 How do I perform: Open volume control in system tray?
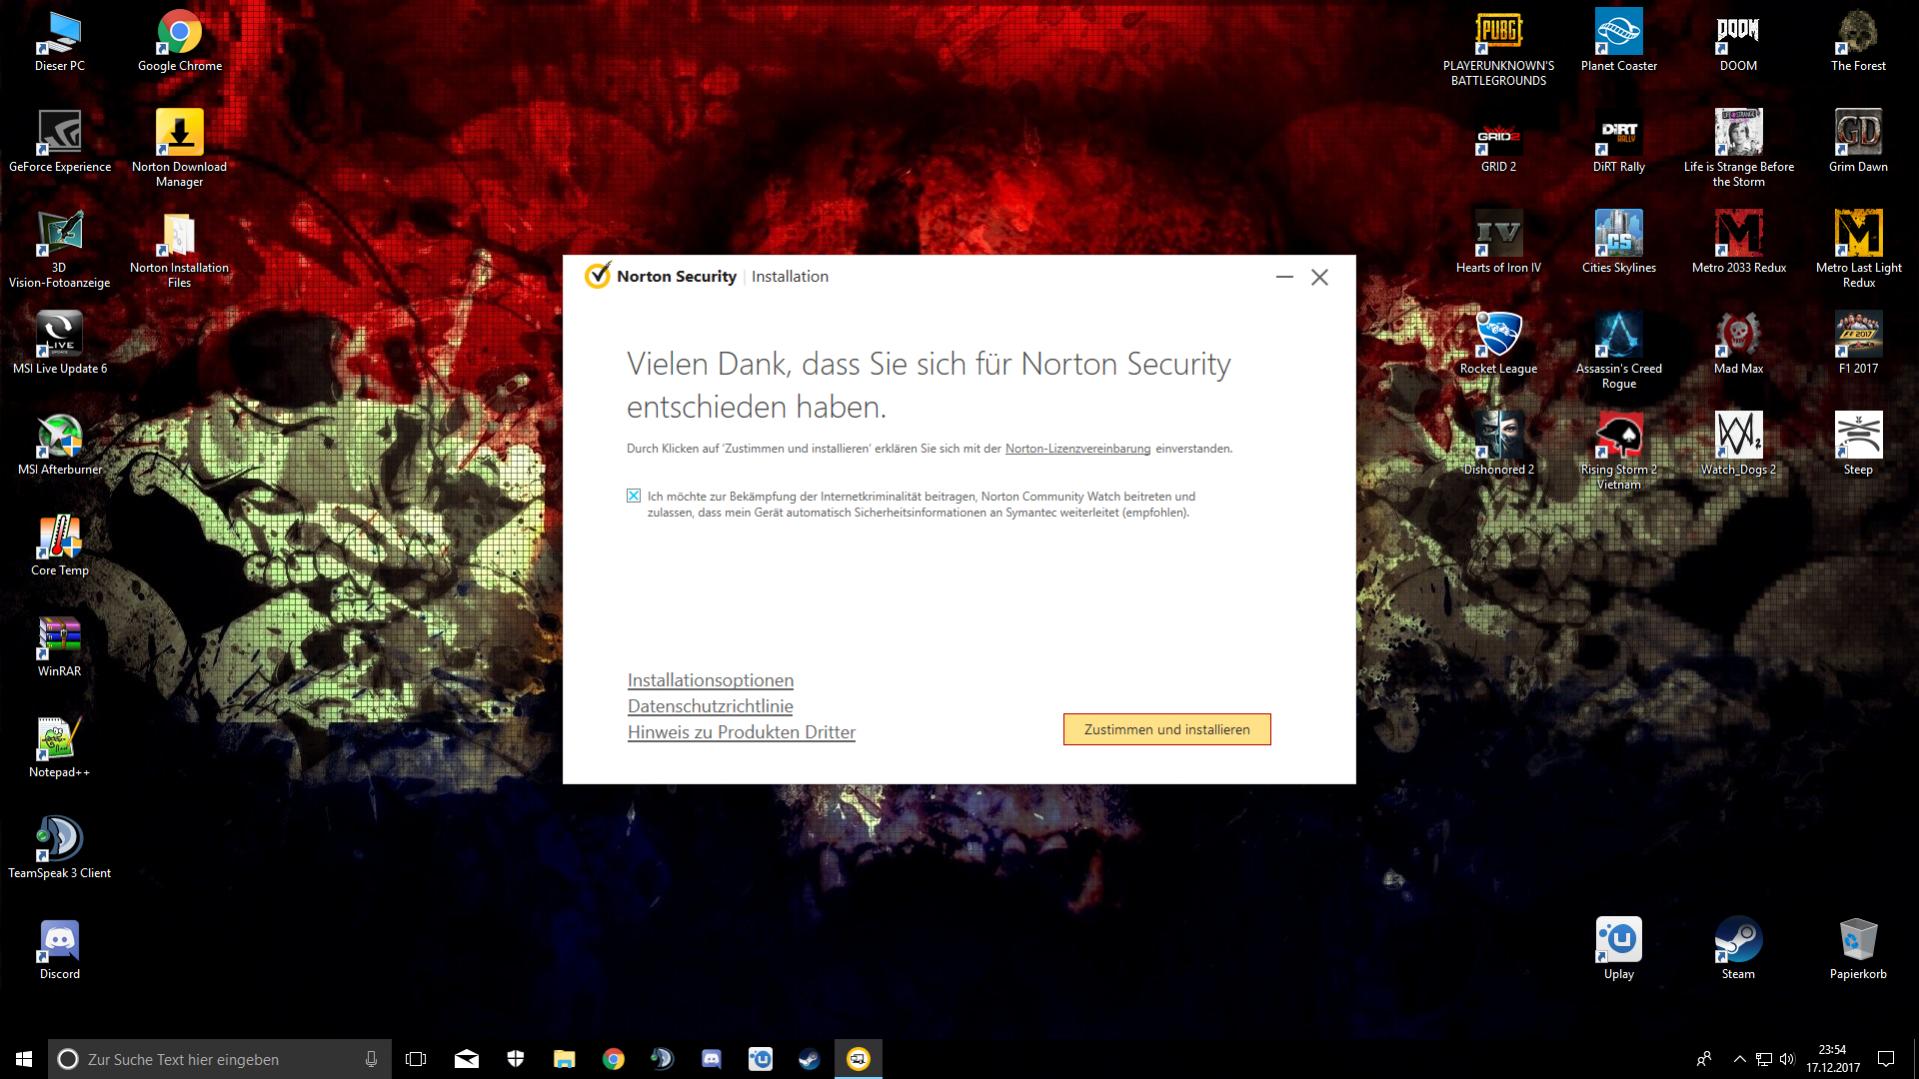click(1787, 1059)
